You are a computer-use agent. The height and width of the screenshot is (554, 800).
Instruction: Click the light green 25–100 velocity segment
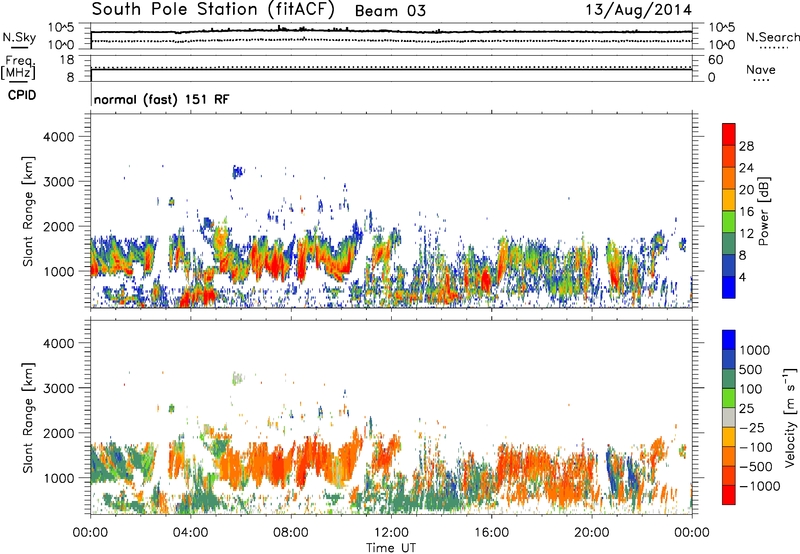[729, 398]
